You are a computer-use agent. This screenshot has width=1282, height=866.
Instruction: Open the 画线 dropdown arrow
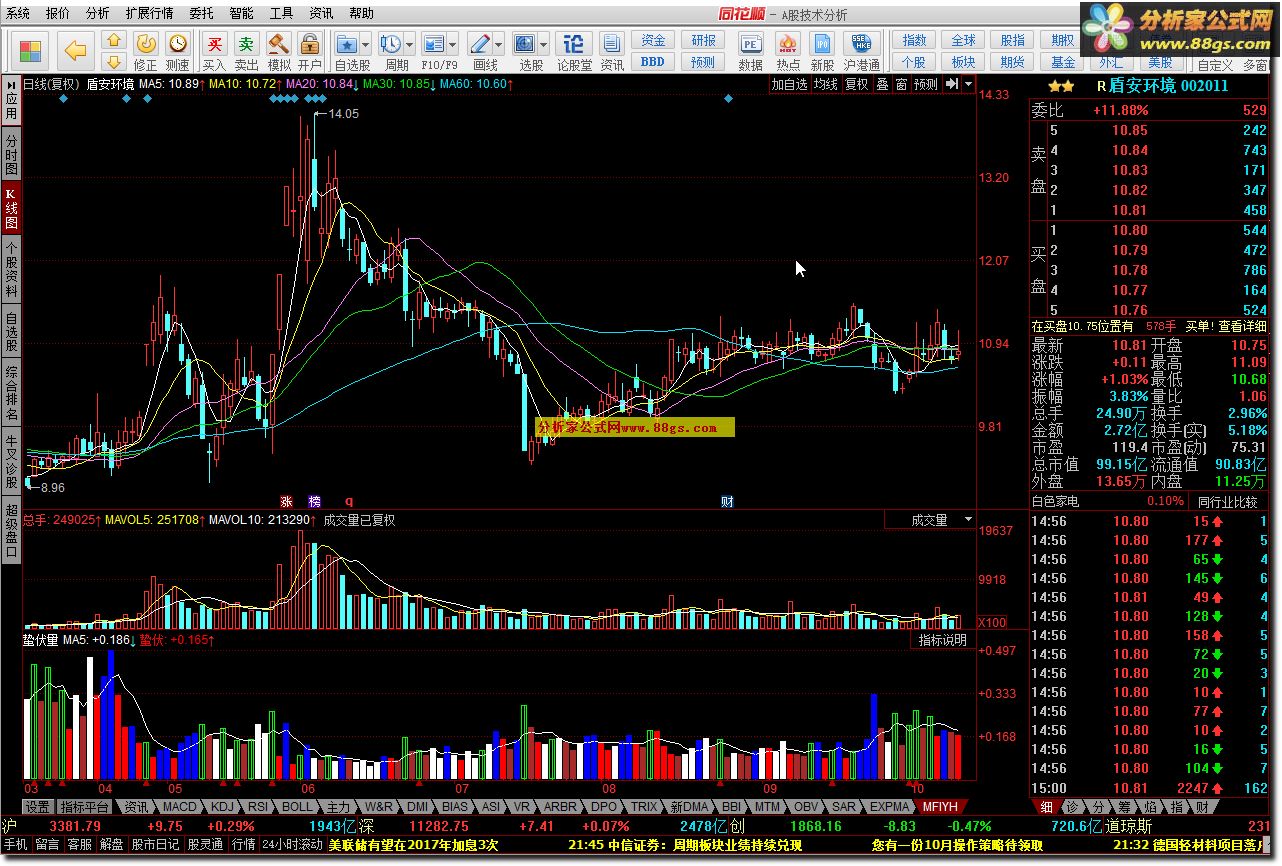click(499, 44)
